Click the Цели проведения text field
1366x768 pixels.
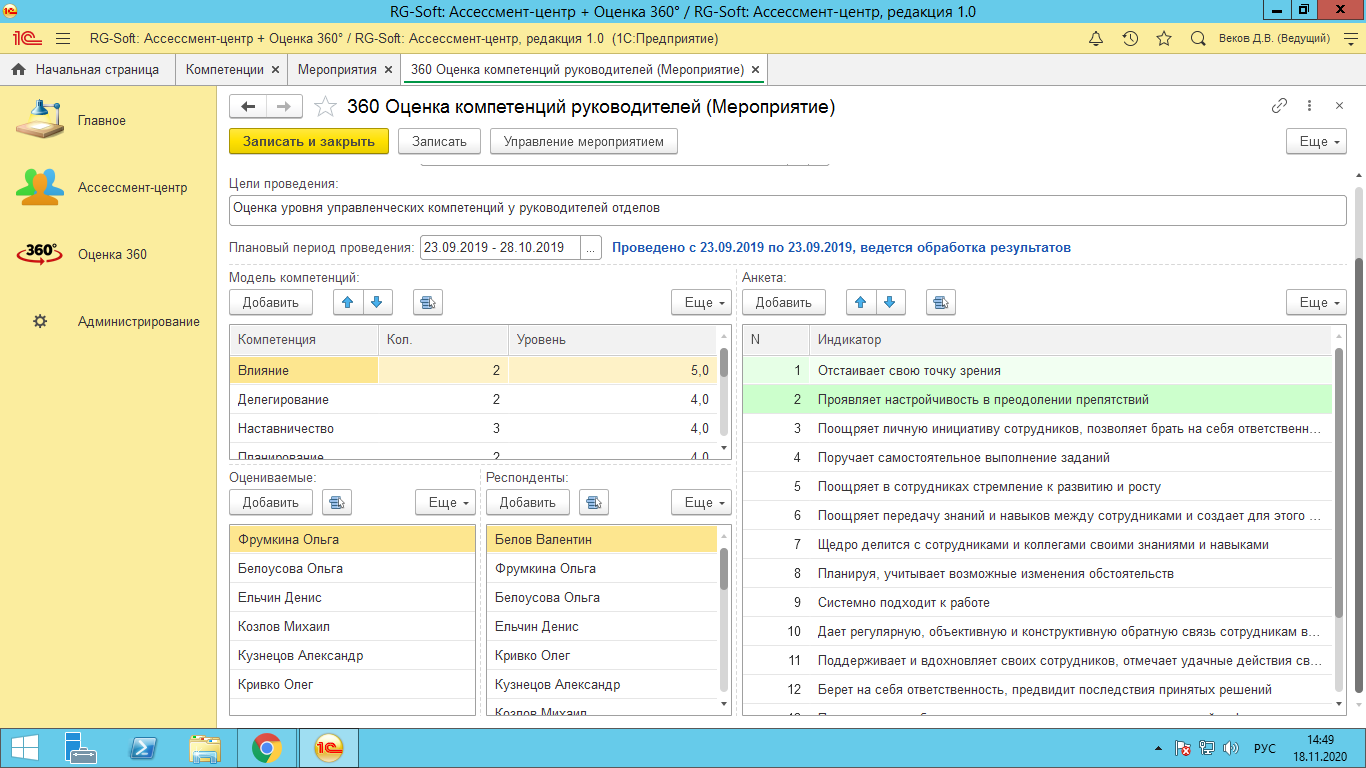tap(788, 209)
